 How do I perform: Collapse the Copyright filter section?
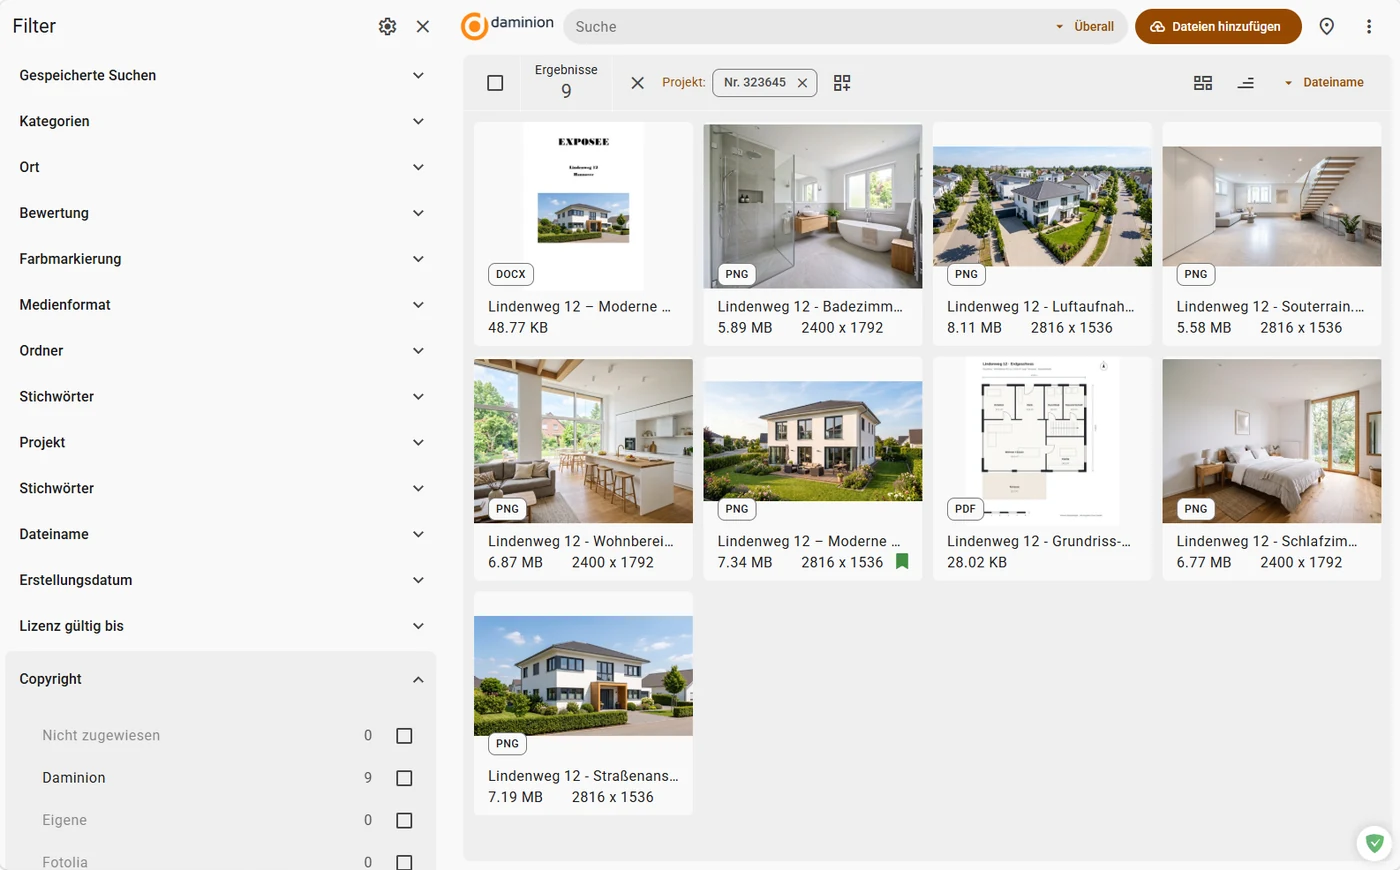click(x=221, y=680)
